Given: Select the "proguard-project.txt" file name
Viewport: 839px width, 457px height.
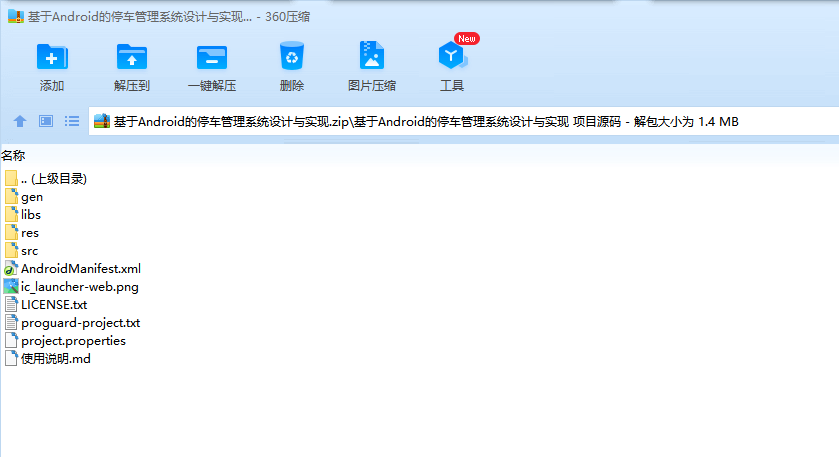Looking at the screenshot, I should pos(81,323).
